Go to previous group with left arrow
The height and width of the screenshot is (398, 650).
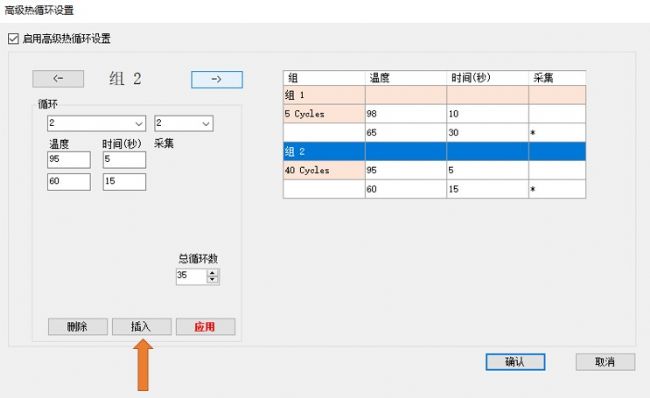pos(58,79)
